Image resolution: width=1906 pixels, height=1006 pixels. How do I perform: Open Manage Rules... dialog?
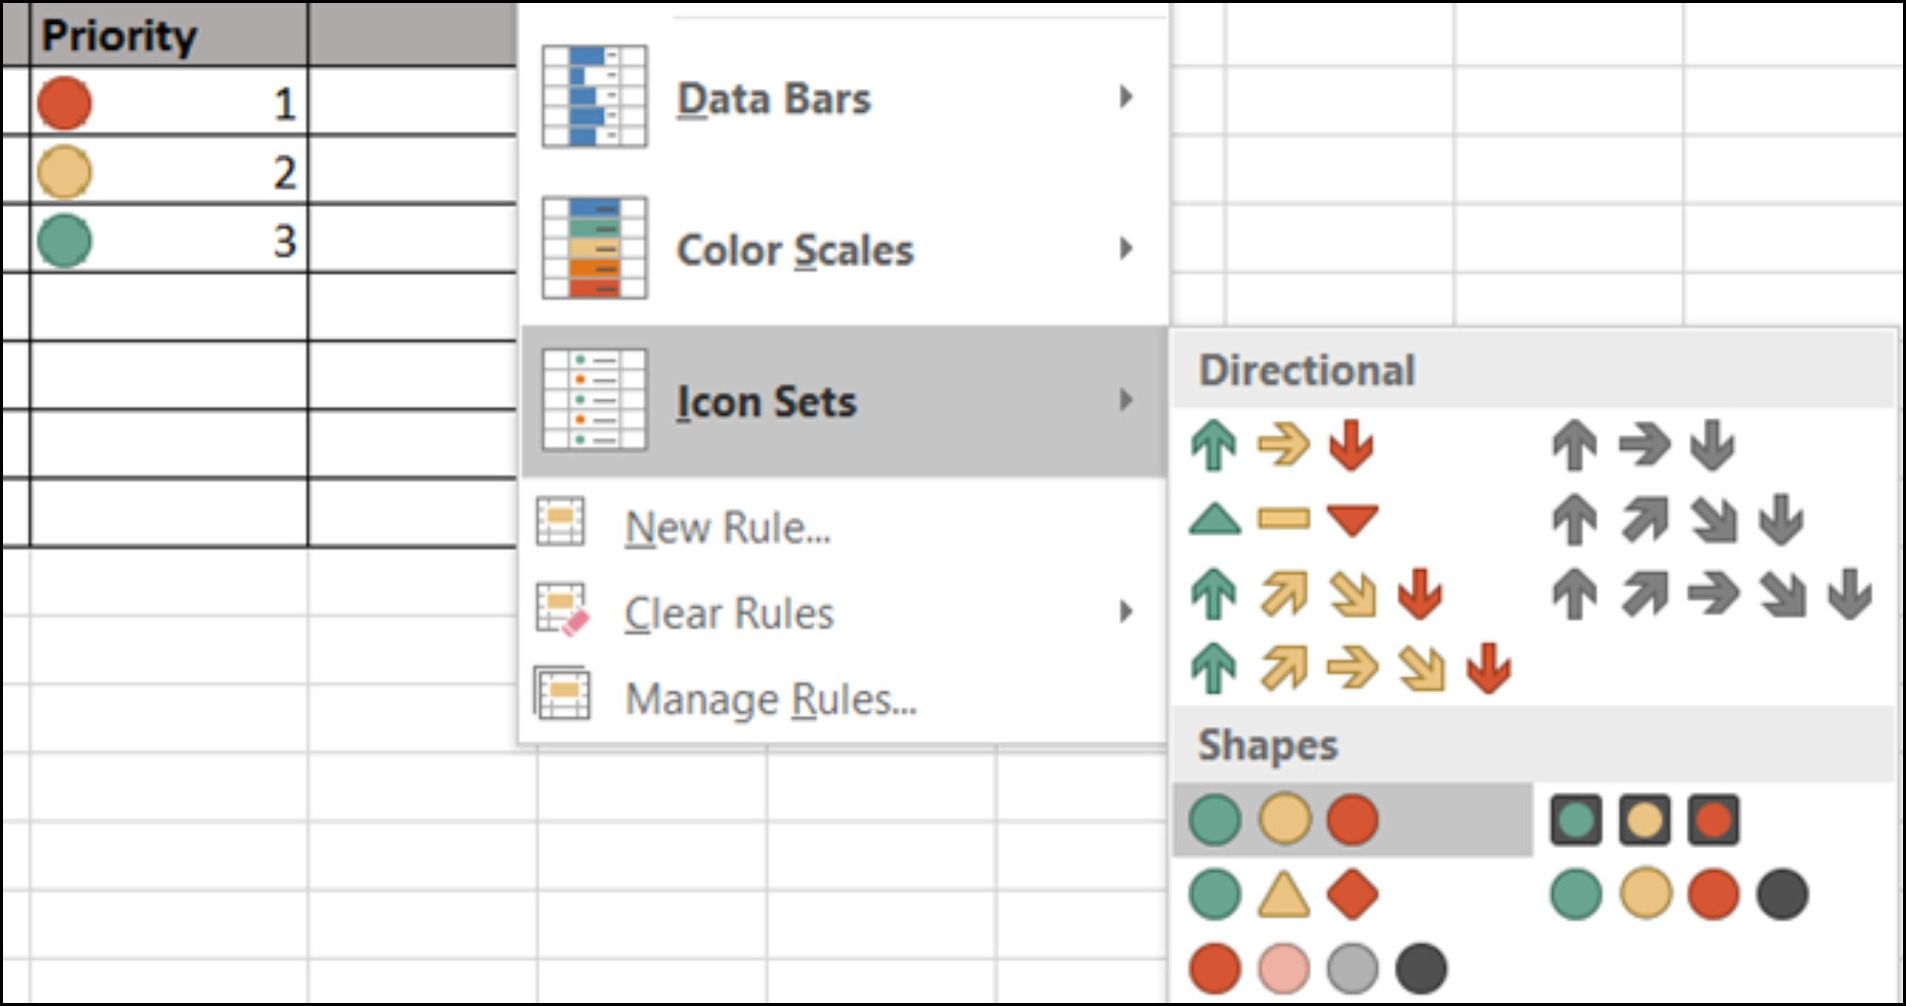[770, 699]
